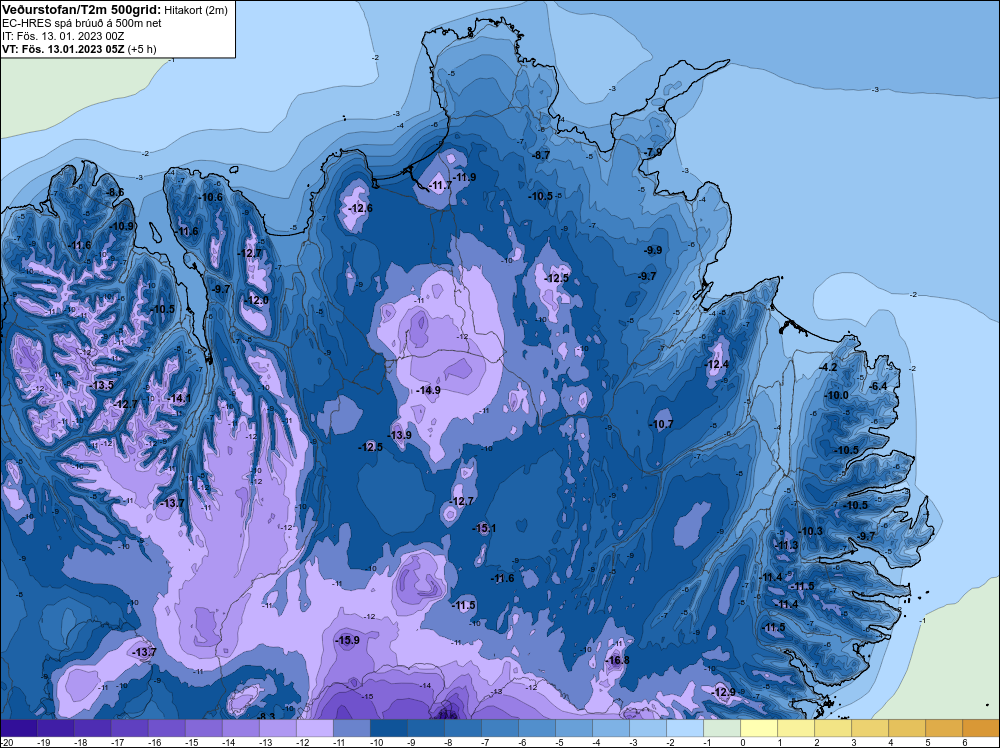
Task: Select the -11.7 temperature reading
Action: tap(439, 186)
